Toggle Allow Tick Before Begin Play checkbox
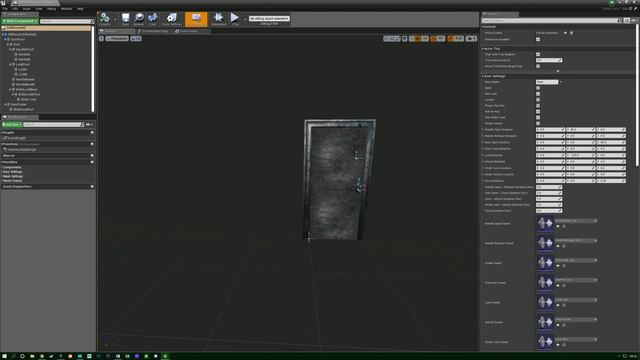This screenshot has width=640, height=360. click(x=538, y=66)
